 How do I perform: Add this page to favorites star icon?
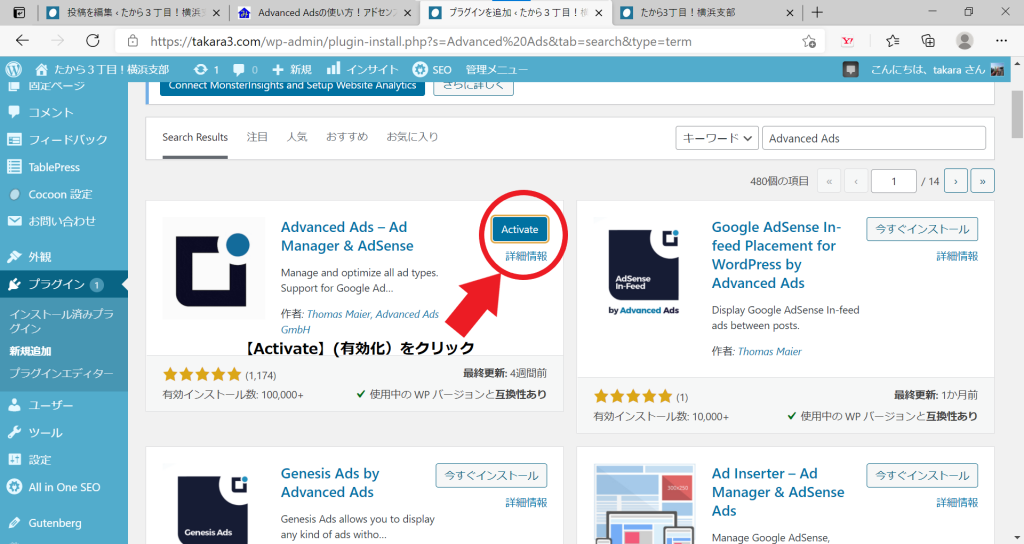pyautogui.click(x=809, y=41)
